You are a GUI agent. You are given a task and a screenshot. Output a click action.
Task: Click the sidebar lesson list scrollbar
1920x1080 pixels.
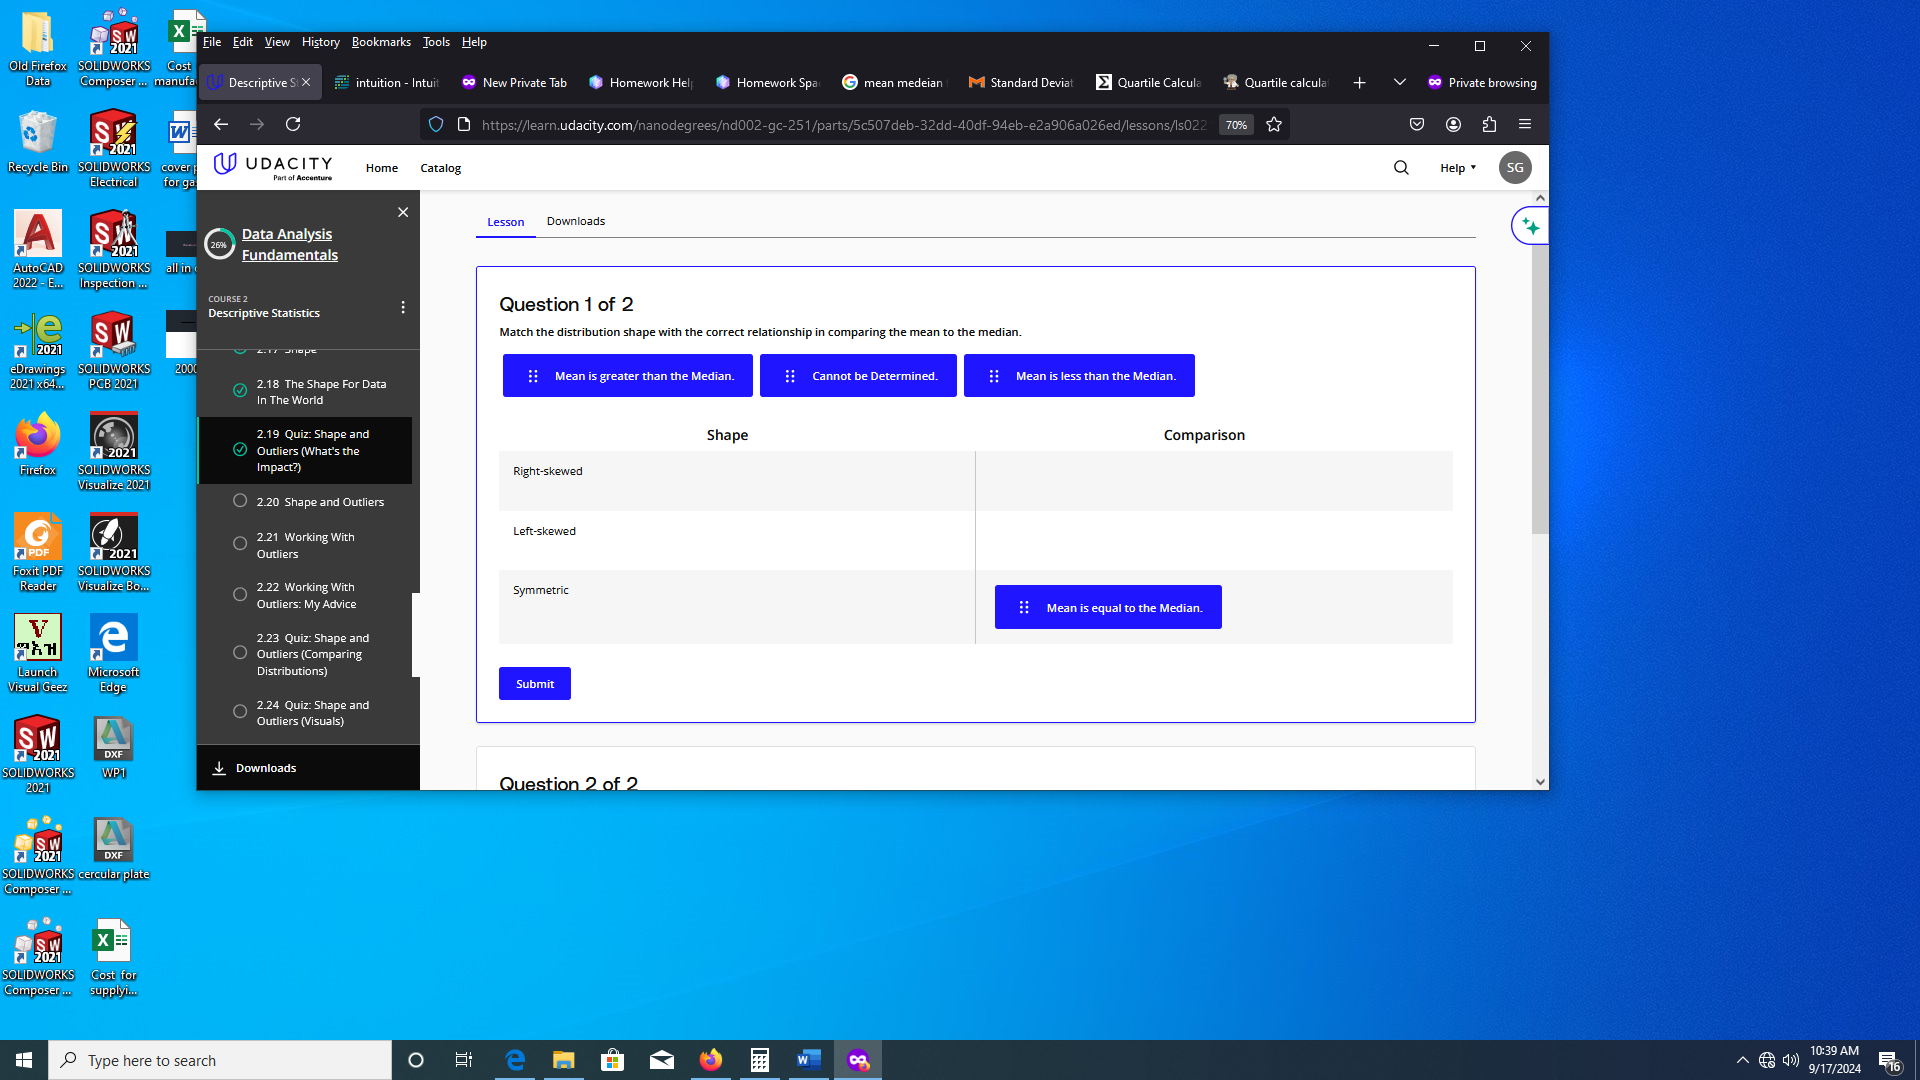415,635
